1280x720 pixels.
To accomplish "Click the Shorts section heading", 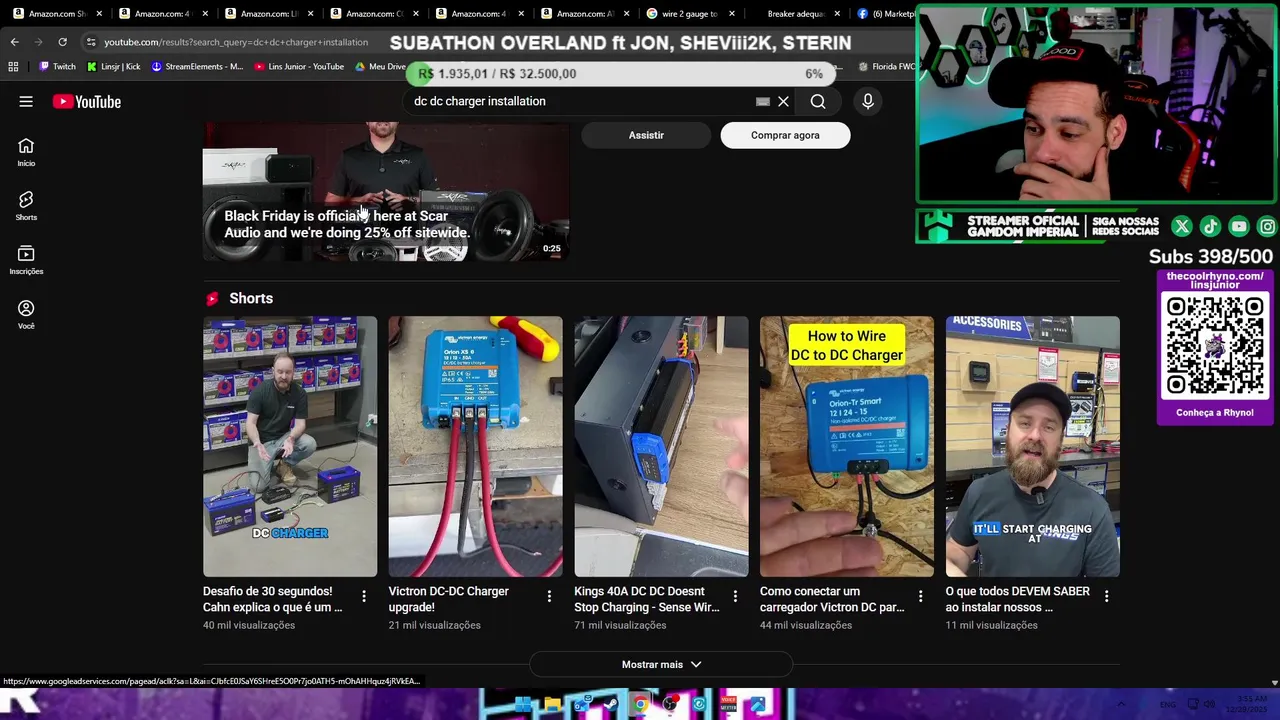I will (251, 298).
